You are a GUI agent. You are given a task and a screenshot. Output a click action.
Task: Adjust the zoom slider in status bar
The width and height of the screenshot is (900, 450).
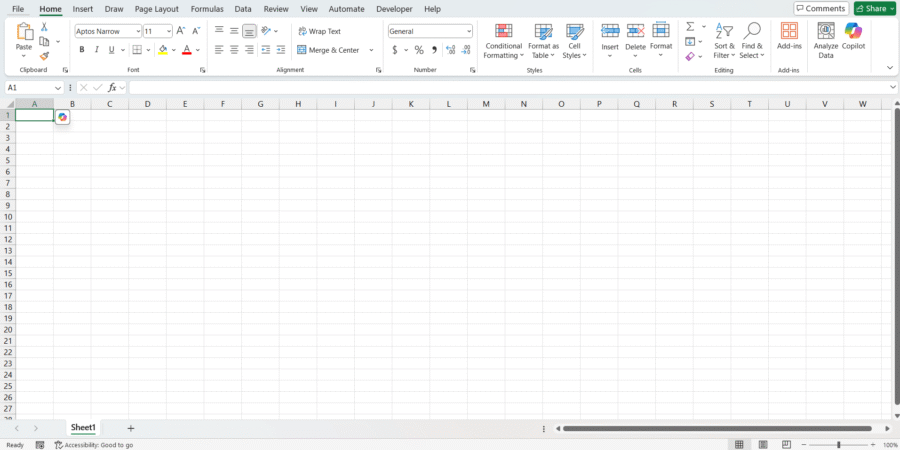click(839, 445)
